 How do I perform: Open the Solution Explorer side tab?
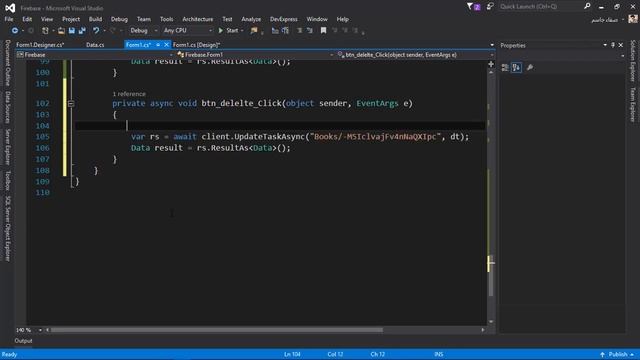(x=633, y=61)
